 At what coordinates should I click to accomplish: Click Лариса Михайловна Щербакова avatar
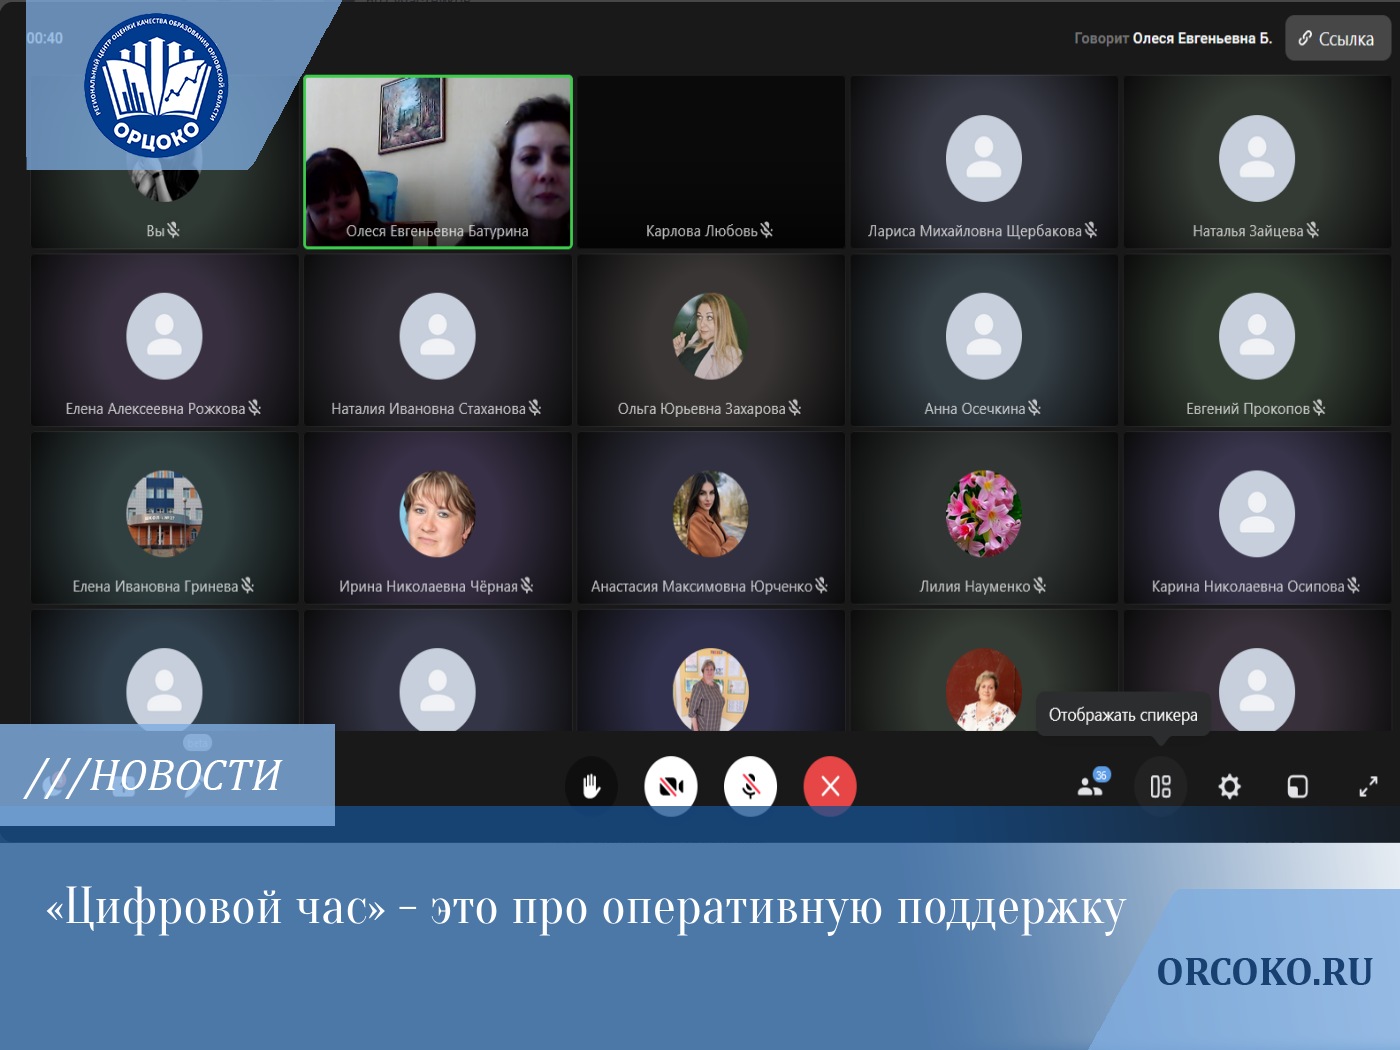[983, 159]
